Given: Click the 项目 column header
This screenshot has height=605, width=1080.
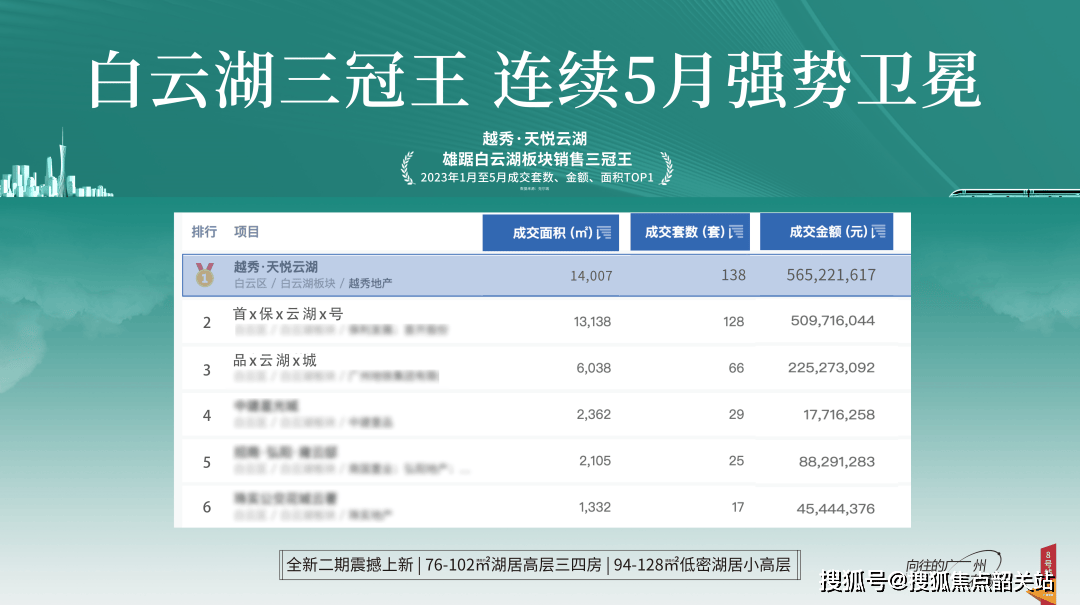Looking at the screenshot, I should tap(246, 232).
